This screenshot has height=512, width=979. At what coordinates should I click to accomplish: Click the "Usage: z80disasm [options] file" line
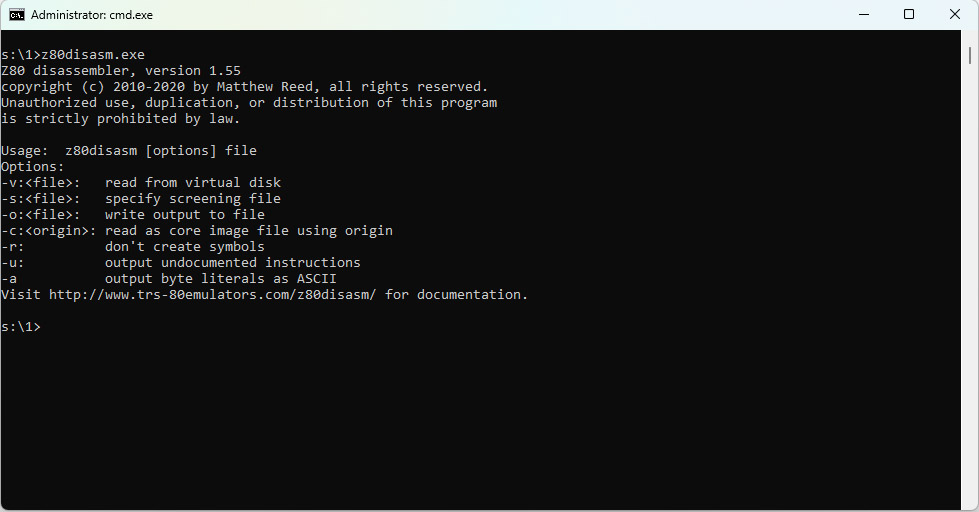[129, 151]
